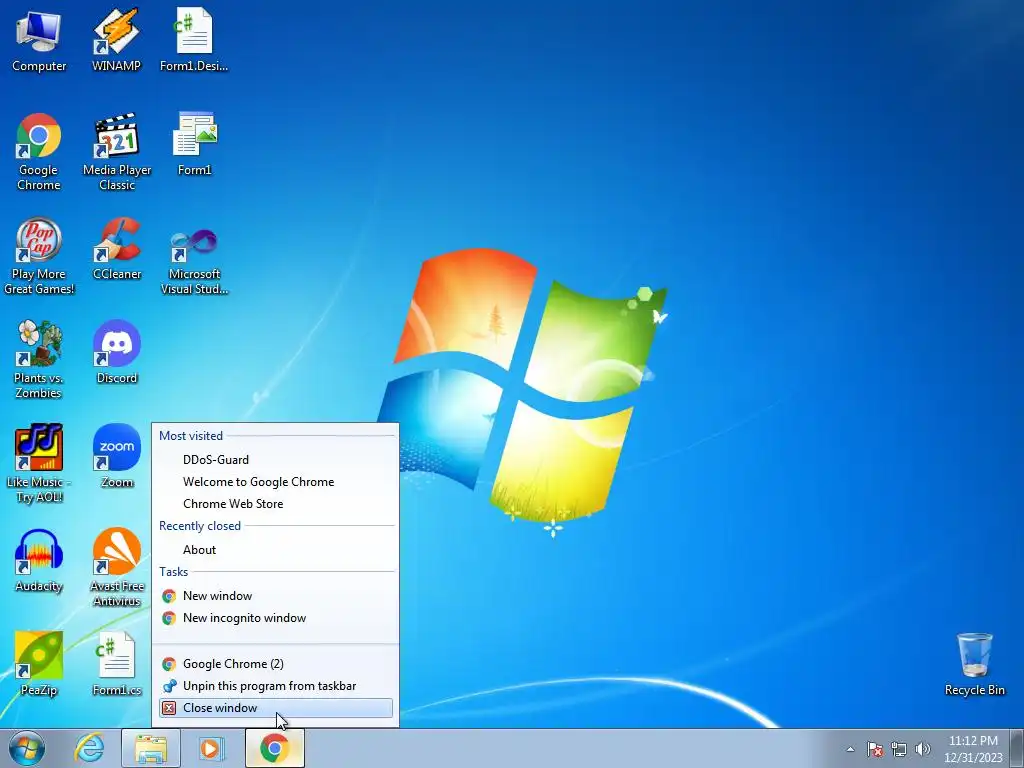Launch Avast Free Antivirus shortcut
Image resolution: width=1024 pixels, height=768 pixels.
pyautogui.click(x=117, y=567)
